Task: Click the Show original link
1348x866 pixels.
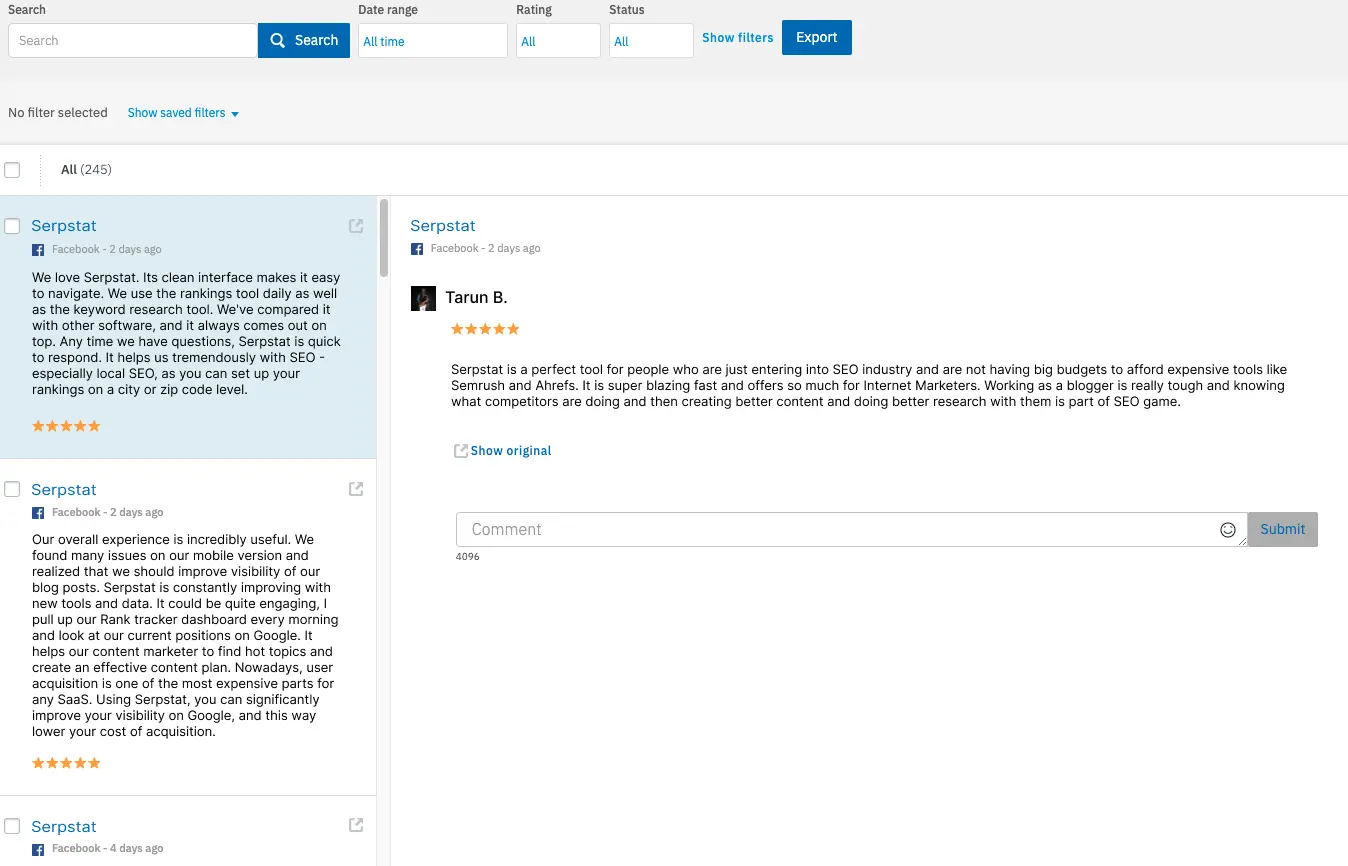Action: pos(511,451)
